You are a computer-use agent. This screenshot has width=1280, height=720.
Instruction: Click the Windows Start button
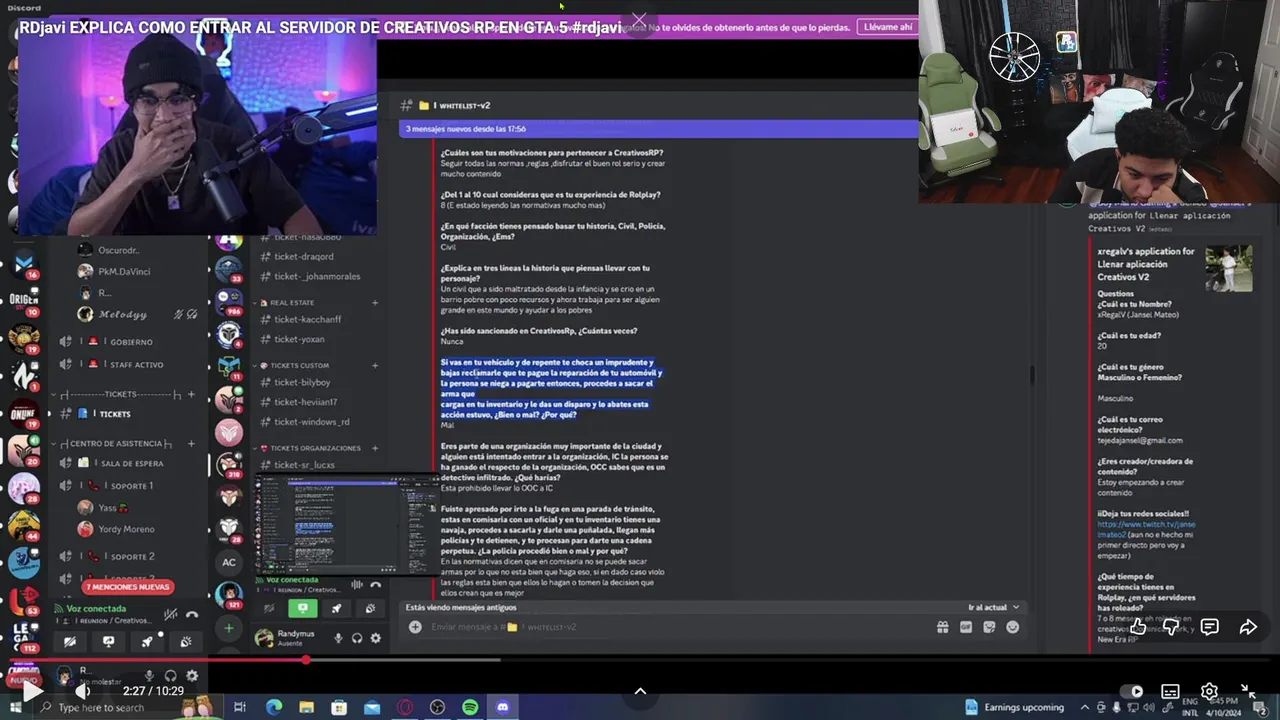point(14,707)
